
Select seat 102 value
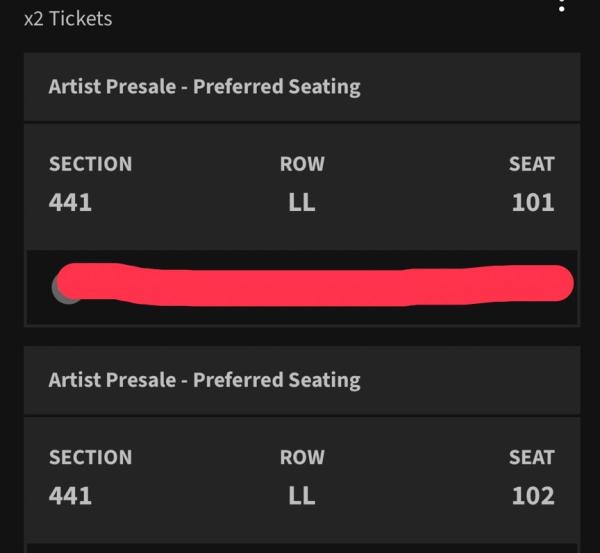pos(533,496)
